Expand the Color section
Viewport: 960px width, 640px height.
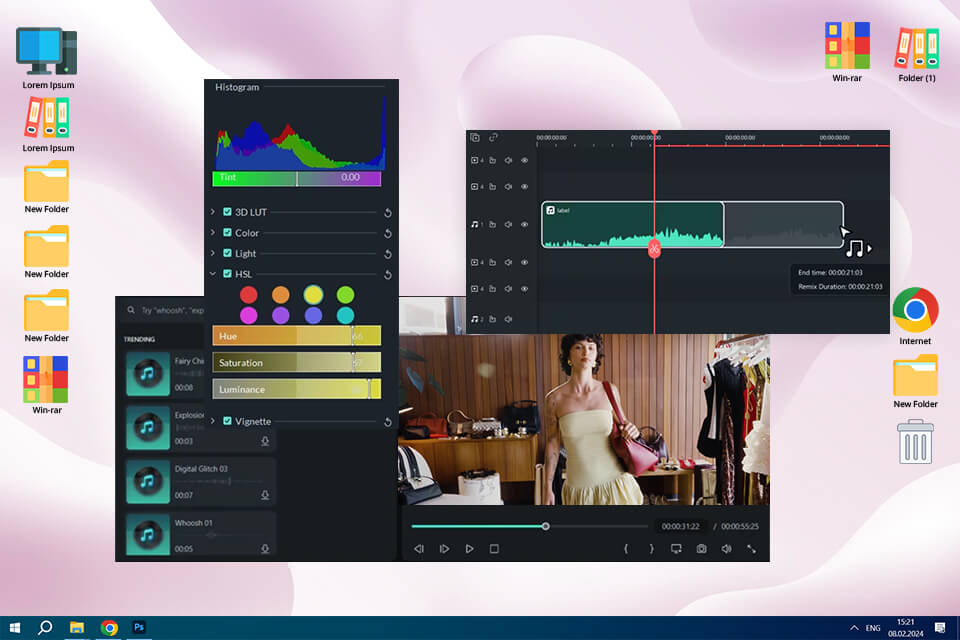click(212, 233)
